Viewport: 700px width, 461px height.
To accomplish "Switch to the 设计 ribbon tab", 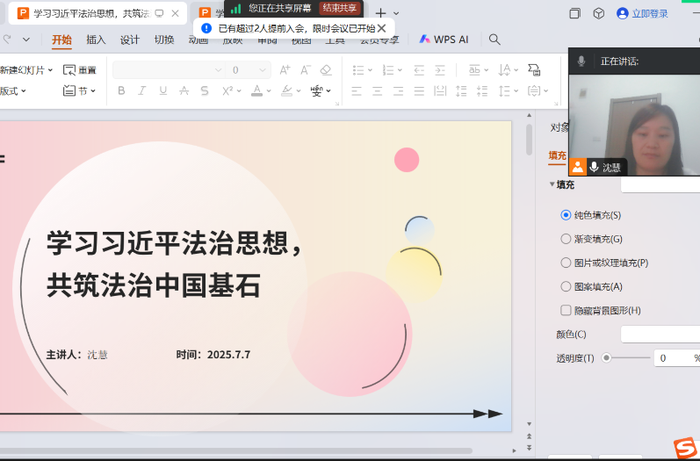I will [x=130, y=40].
